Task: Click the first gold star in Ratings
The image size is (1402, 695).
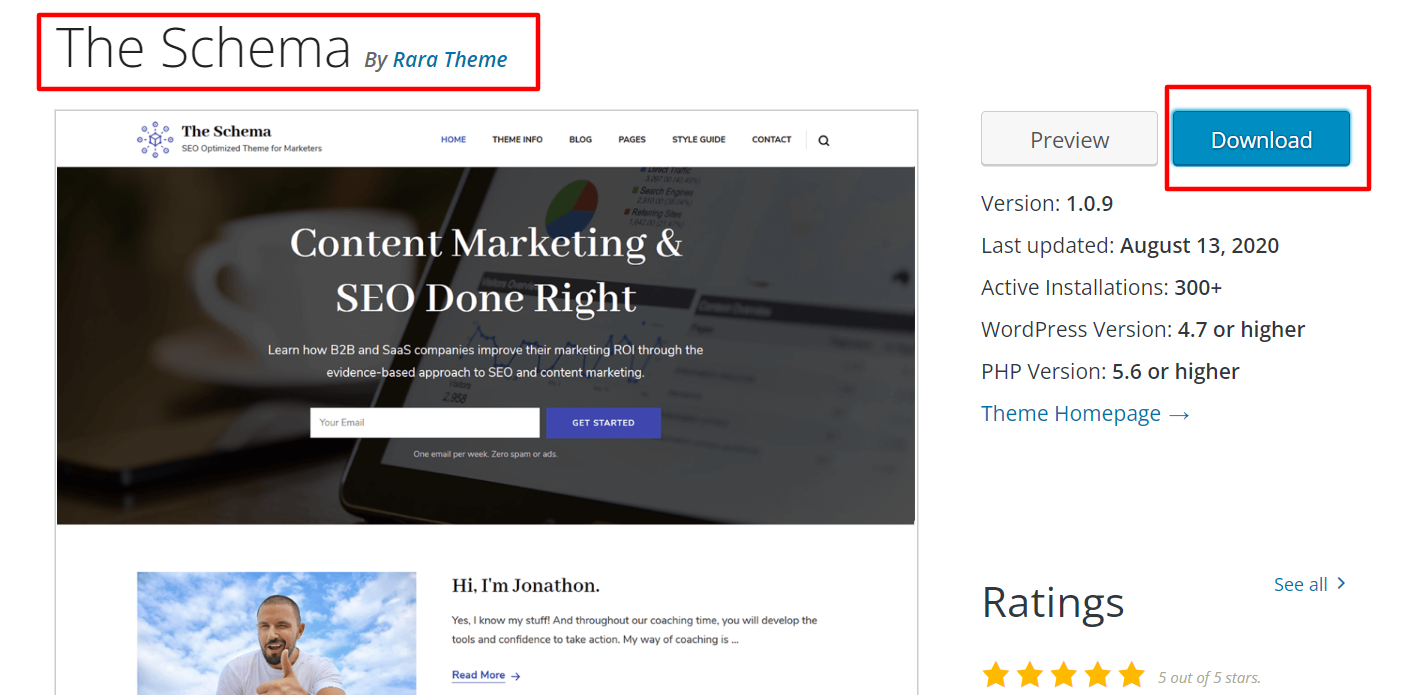Action: tap(996, 674)
